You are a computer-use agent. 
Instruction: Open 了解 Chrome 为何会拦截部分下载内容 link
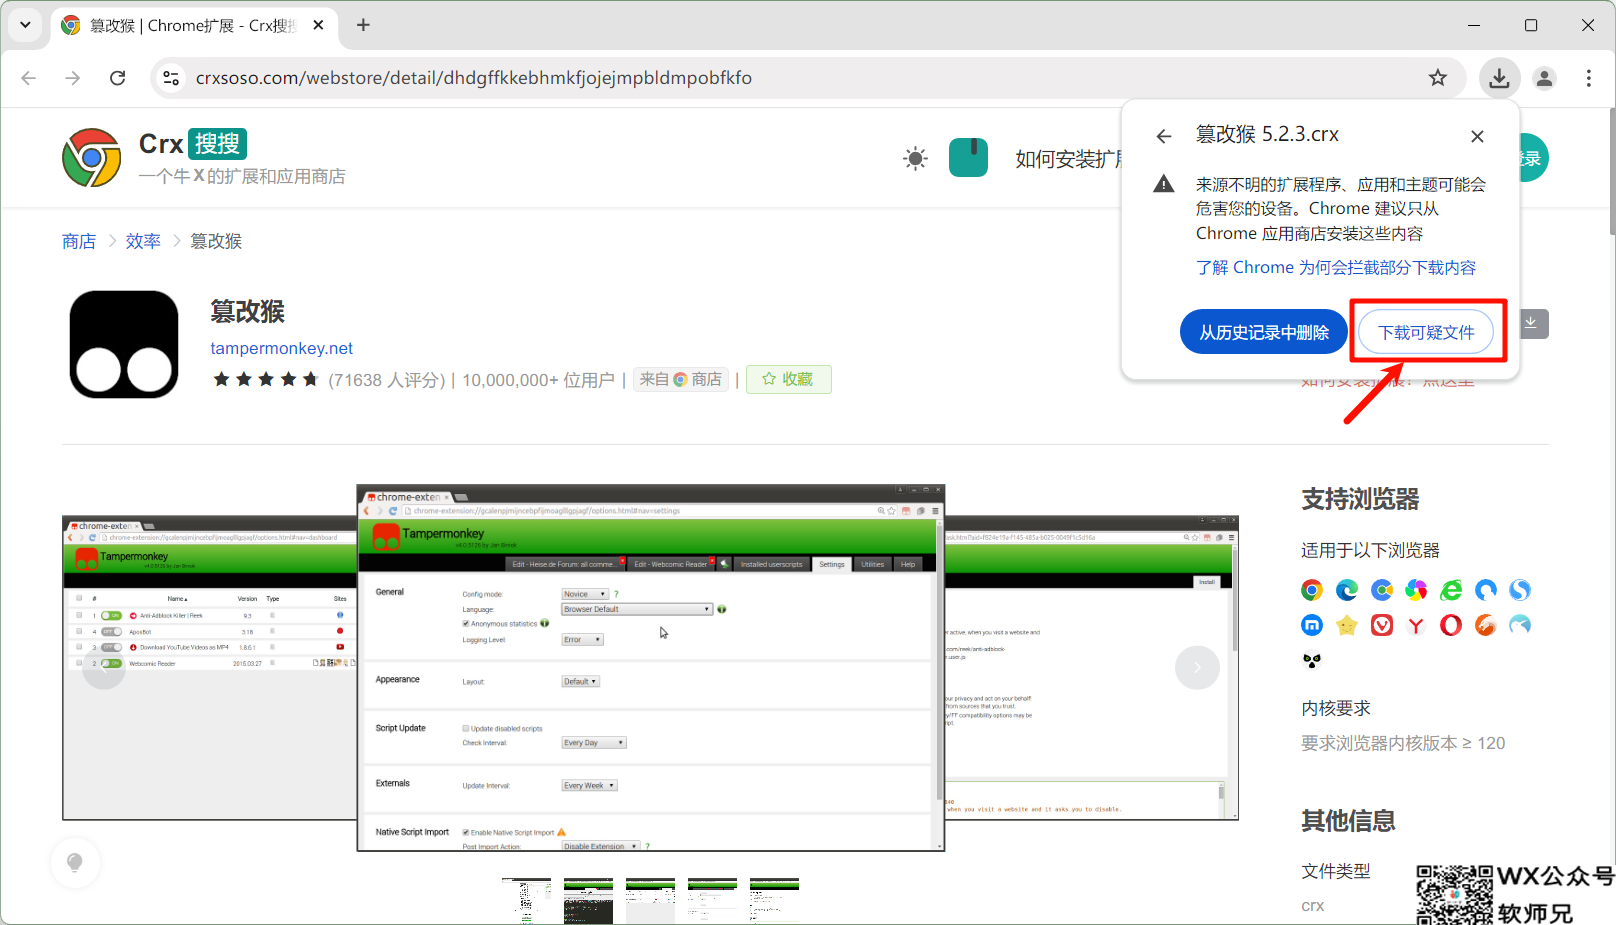point(1336,268)
